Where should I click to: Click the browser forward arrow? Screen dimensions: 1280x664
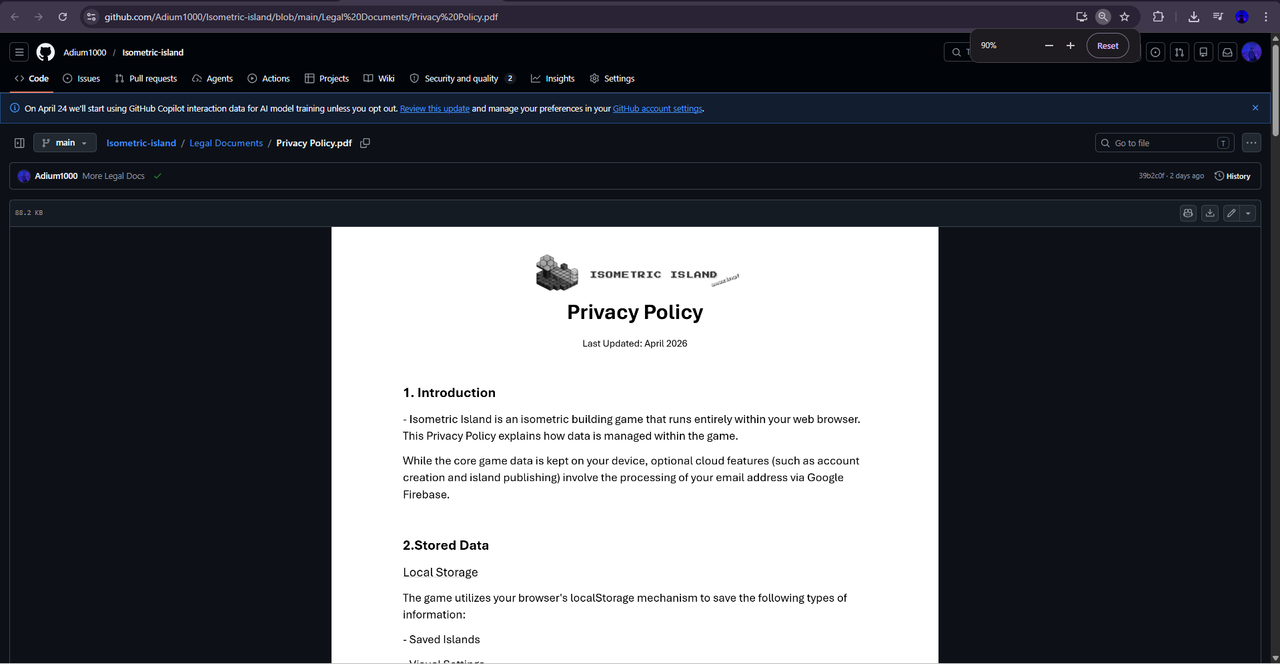(x=38, y=17)
